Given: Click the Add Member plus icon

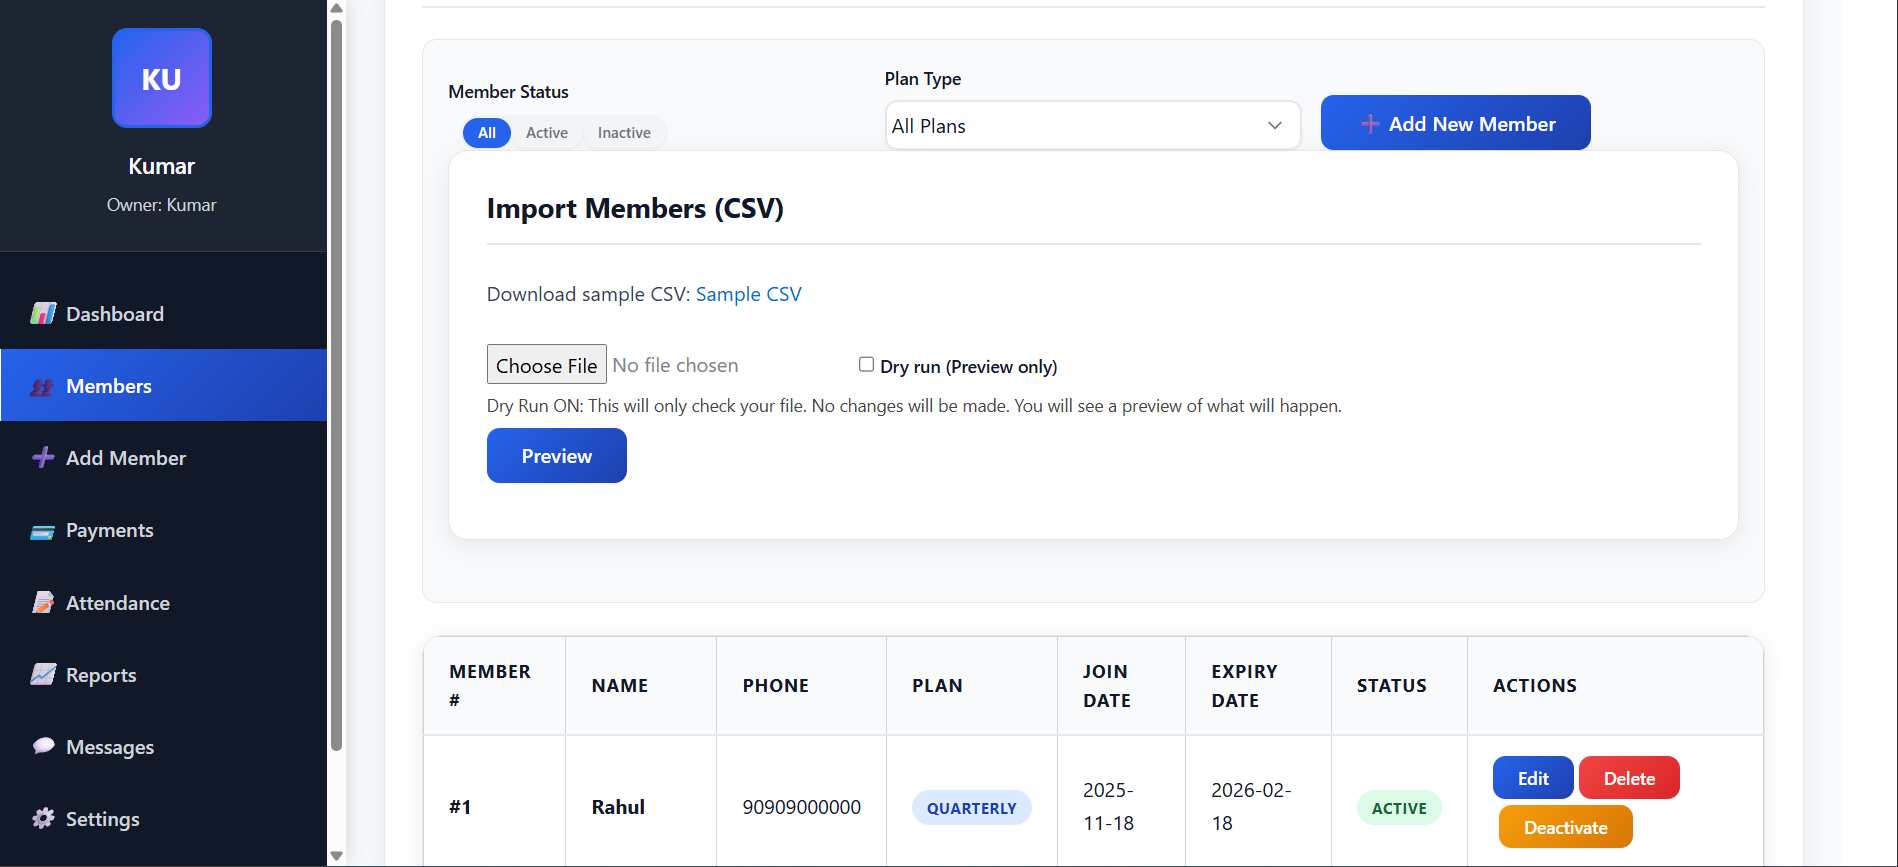Looking at the screenshot, I should pyautogui.click(x=43, y=458).
